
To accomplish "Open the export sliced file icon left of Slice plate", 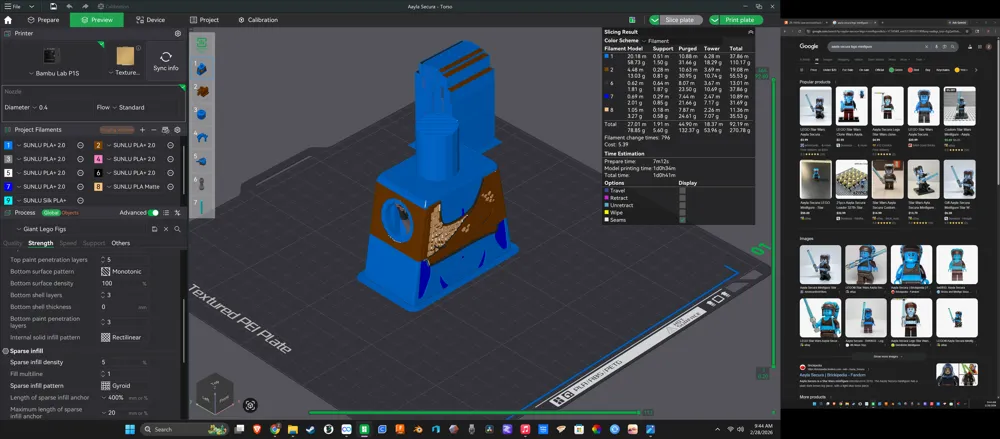I will (632, 20).
